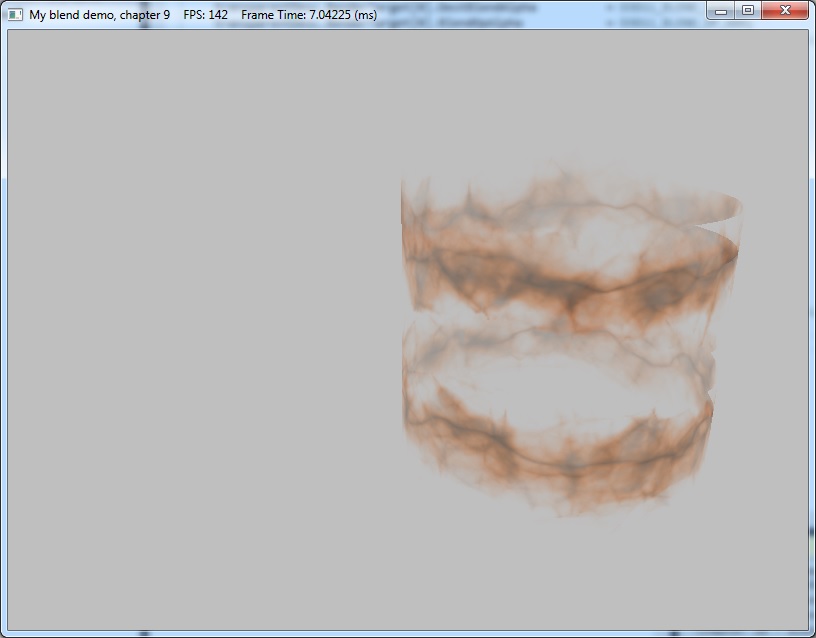Screen dimensions: 816x638
Task: Click the application icon in title bar
Action: (x=14, y=15)
